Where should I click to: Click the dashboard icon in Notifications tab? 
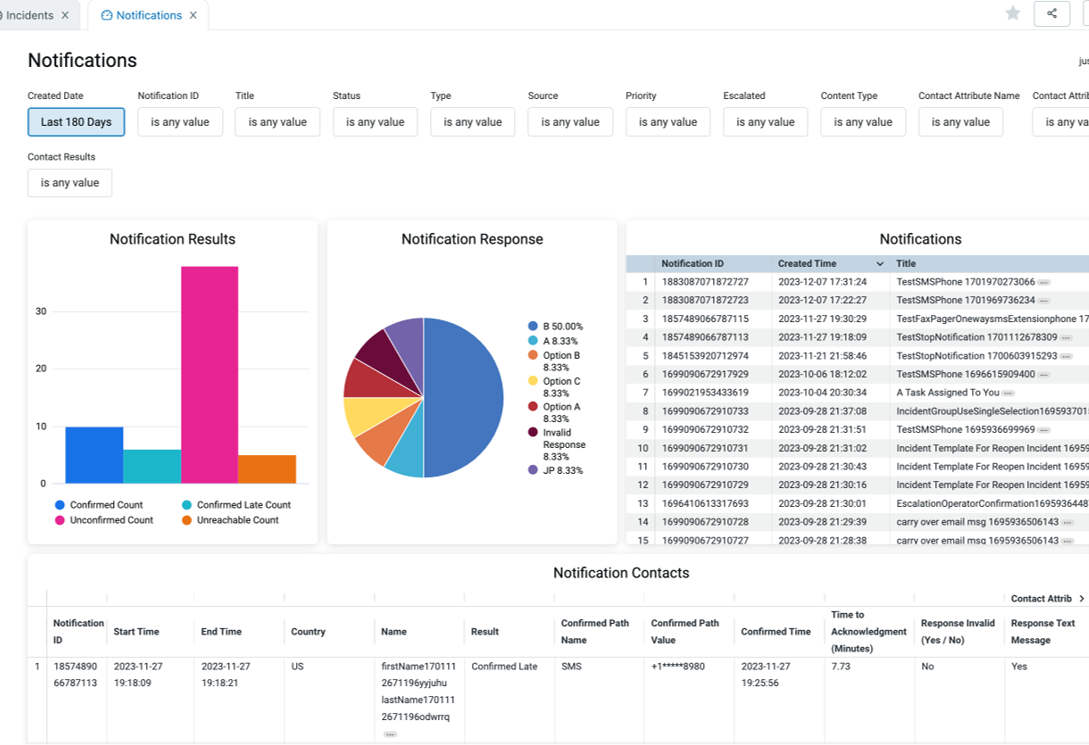click(106, 15)
